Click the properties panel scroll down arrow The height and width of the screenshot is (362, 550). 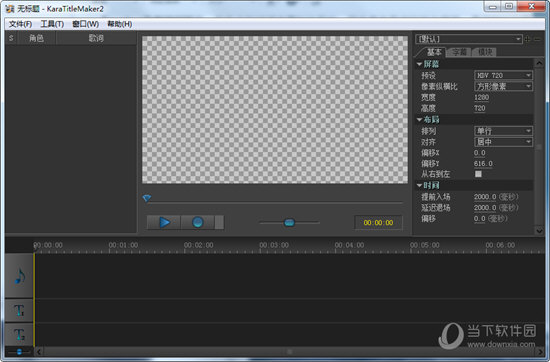pos(539,230)
